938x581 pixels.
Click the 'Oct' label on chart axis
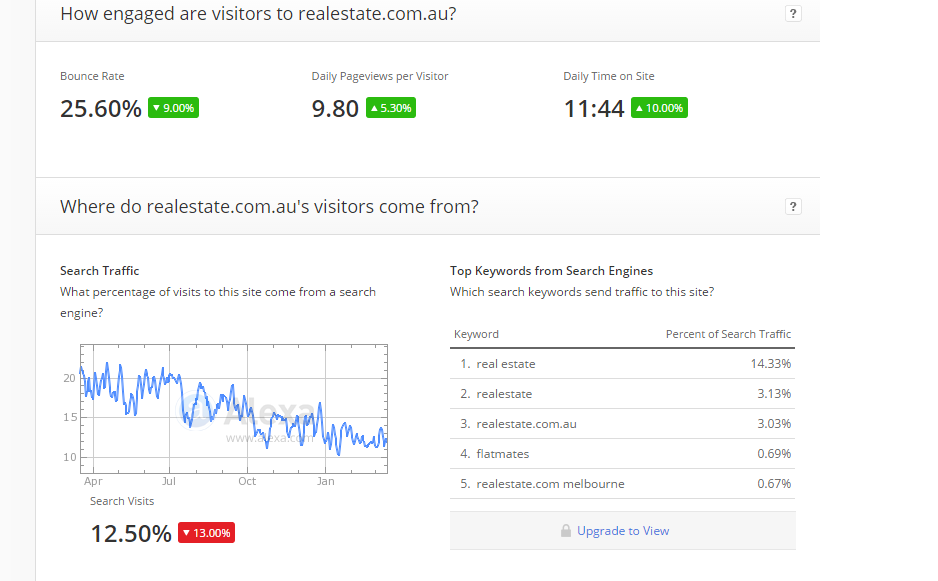(x=247, y=481)
